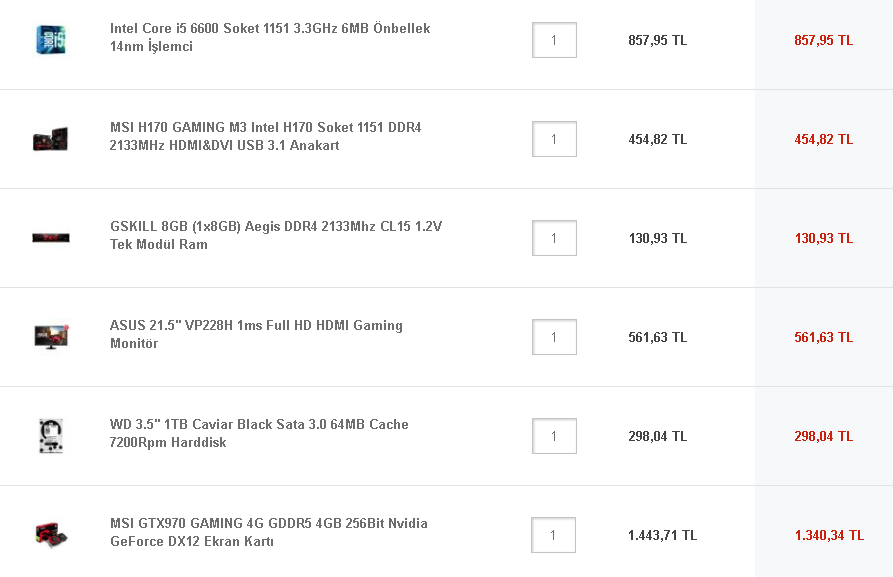Click the quantity box for MSI H170 motherboard

coord(554,139)
